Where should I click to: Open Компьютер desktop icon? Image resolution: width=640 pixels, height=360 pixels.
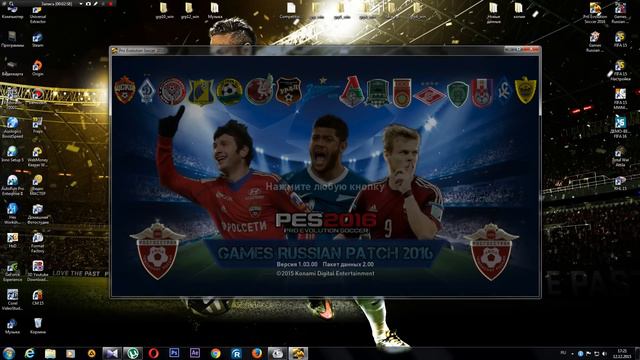tap(12, 12)
